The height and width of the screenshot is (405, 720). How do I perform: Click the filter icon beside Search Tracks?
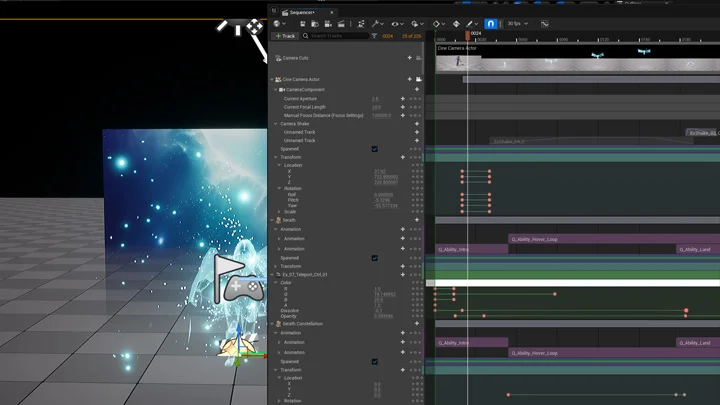click(x=374, y=36)
